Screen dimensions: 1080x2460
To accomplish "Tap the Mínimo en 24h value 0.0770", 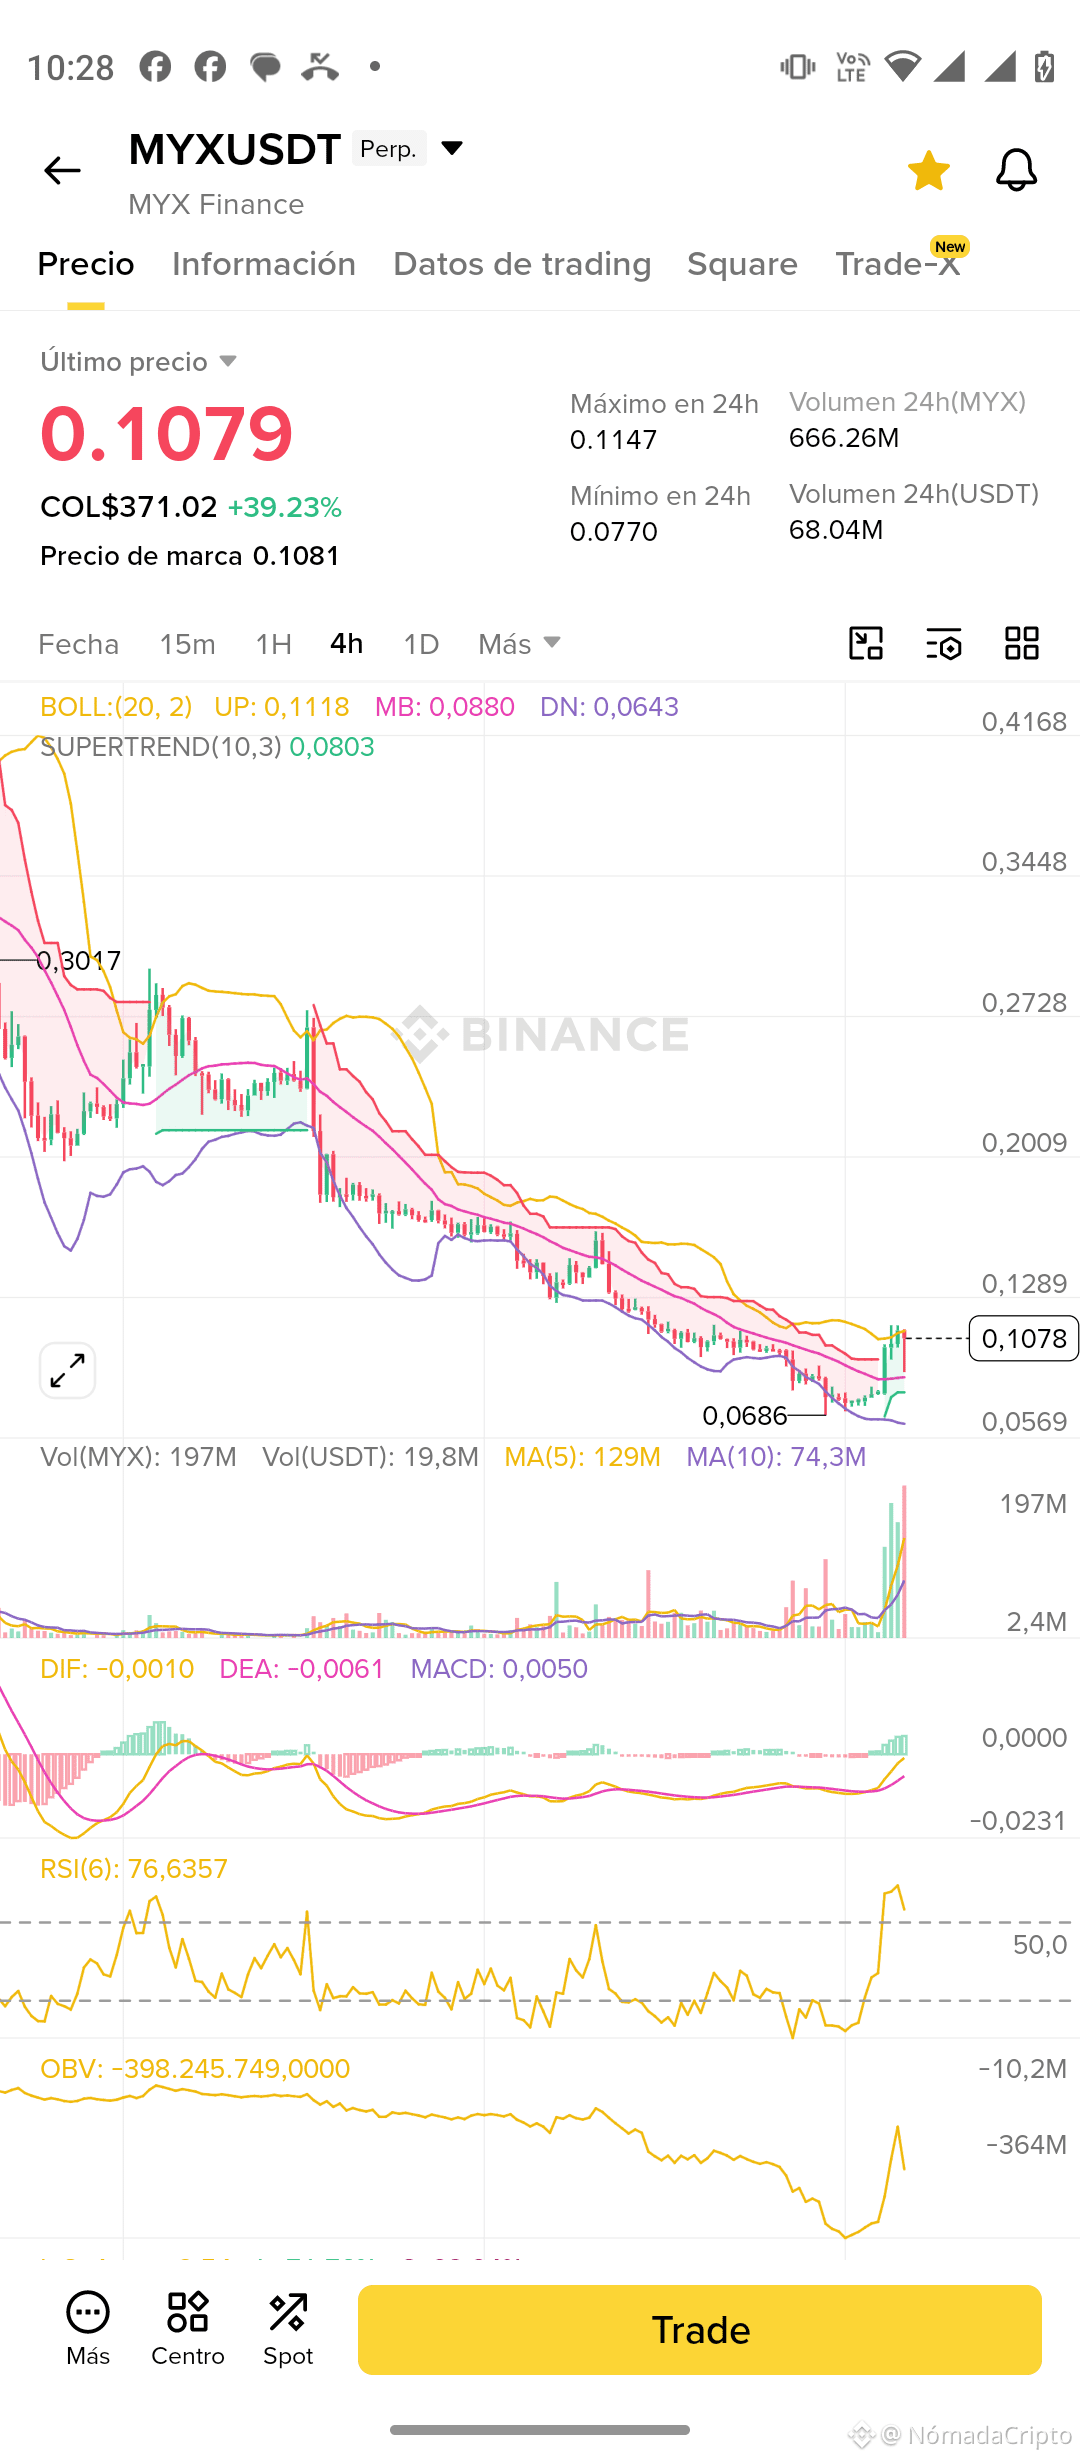I will tap(614, 532).
